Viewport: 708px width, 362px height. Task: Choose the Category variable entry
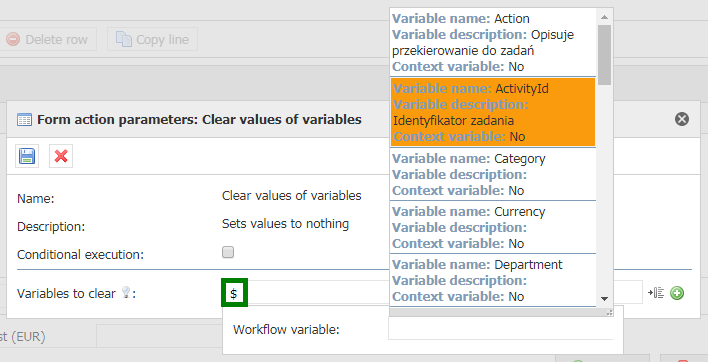pos(493,174)
